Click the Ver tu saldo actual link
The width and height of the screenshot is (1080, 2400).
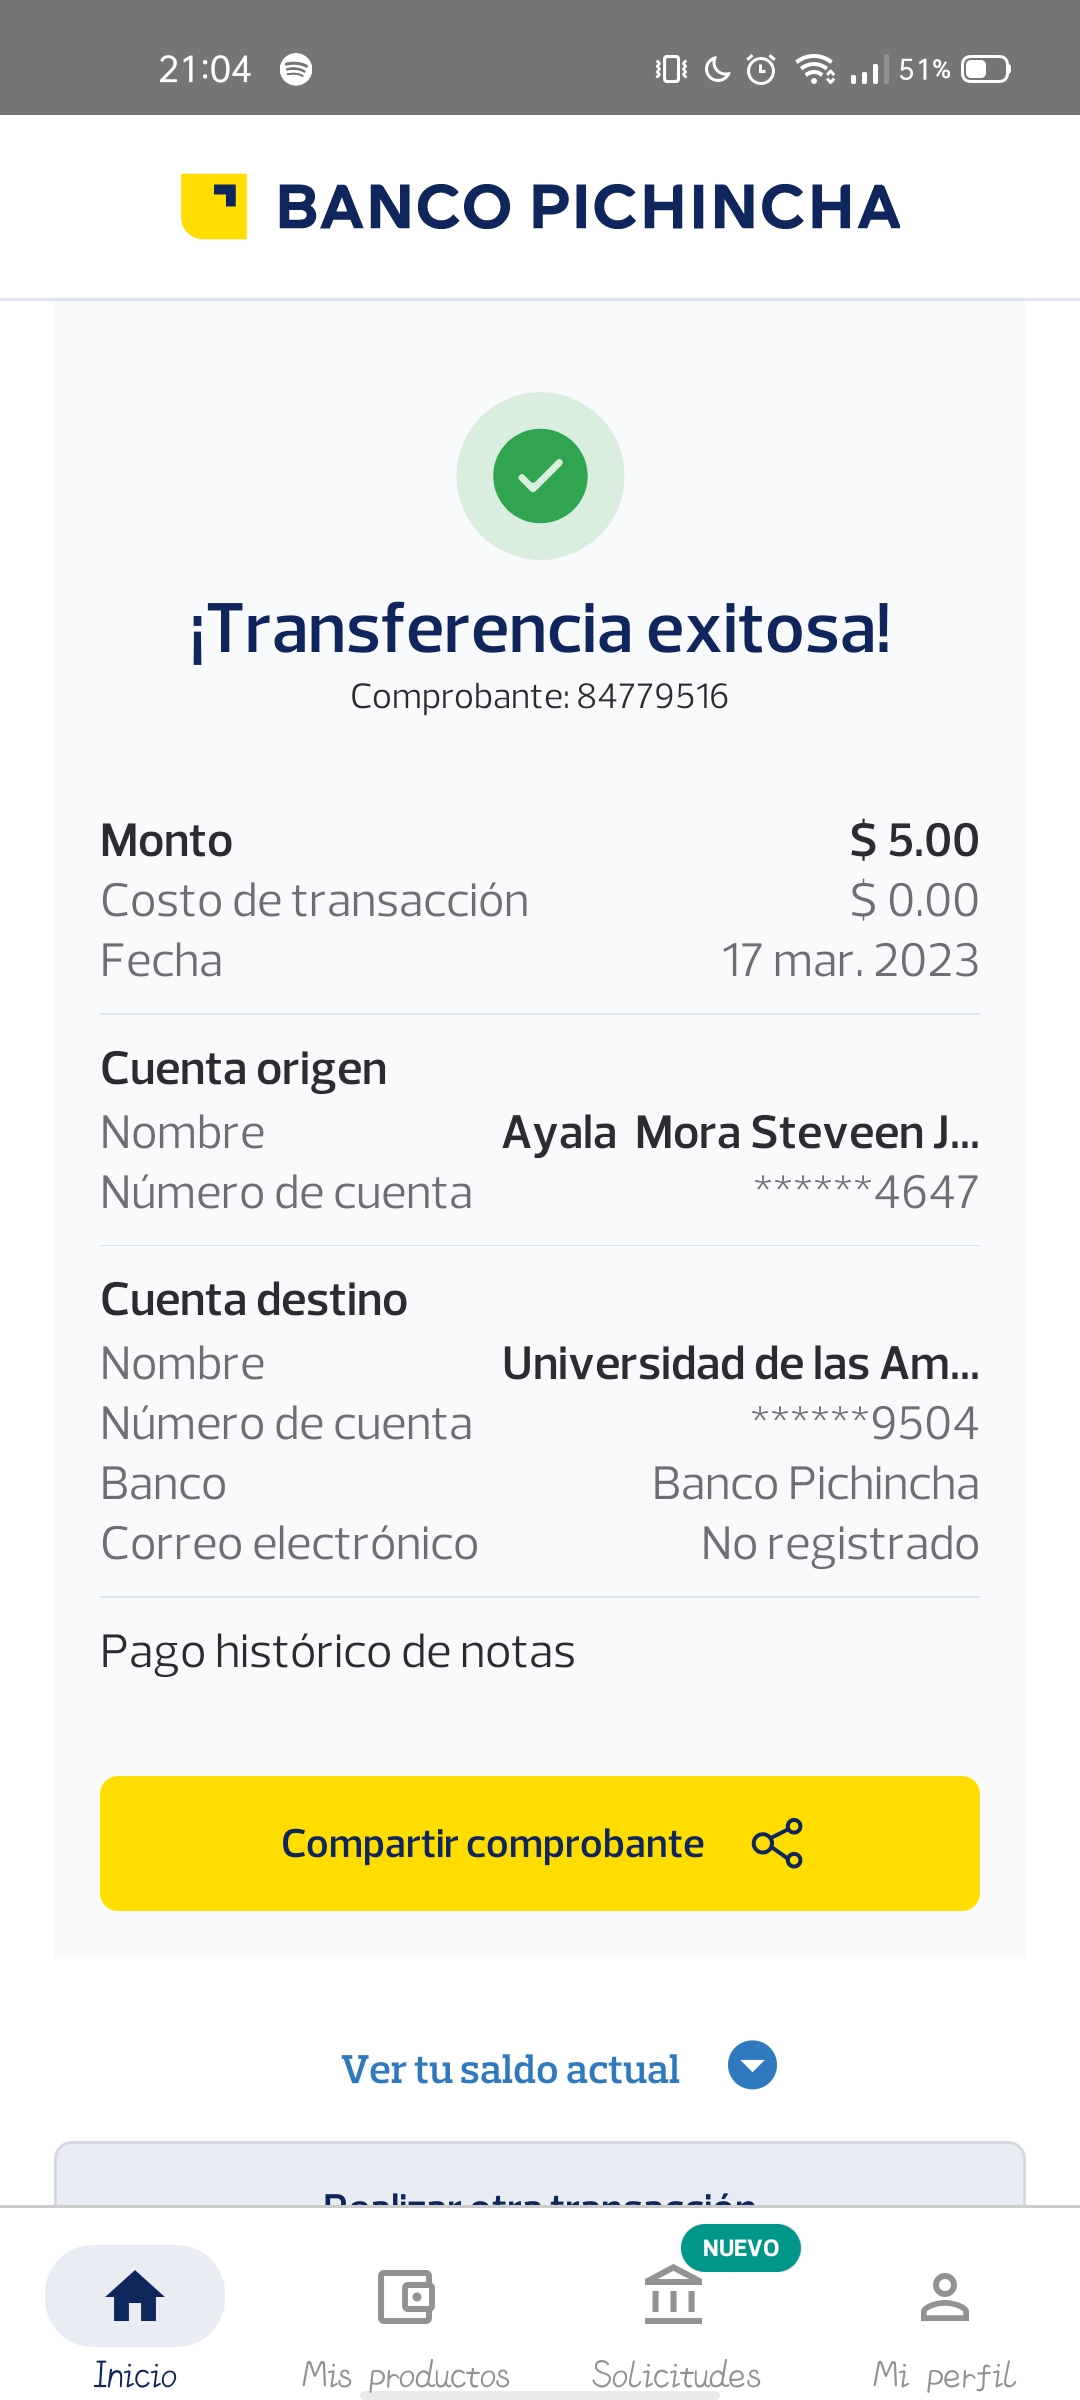[x=510, y=2069]
